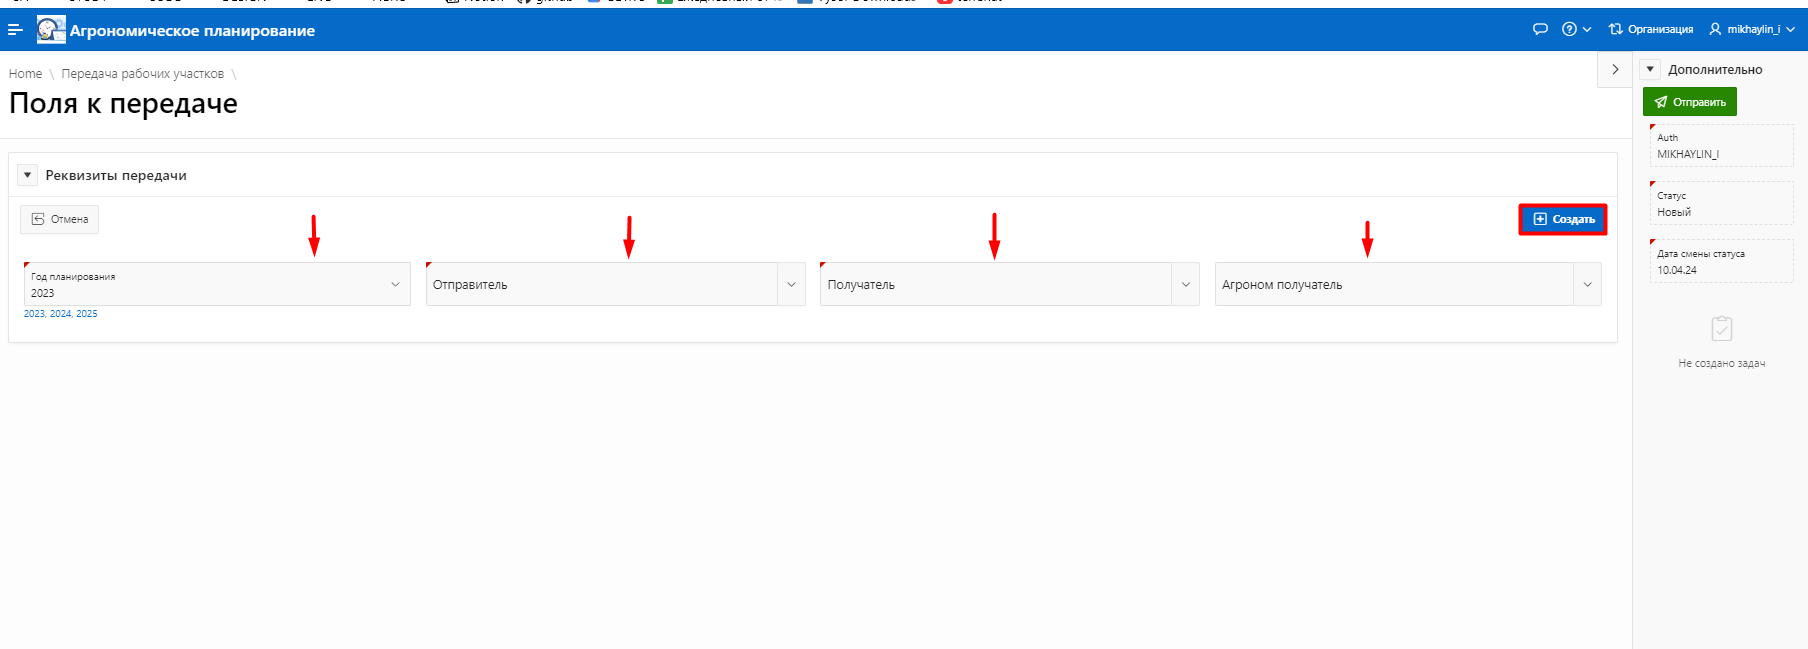Click the empty tasks clipboard icon

click(1721, 329)
